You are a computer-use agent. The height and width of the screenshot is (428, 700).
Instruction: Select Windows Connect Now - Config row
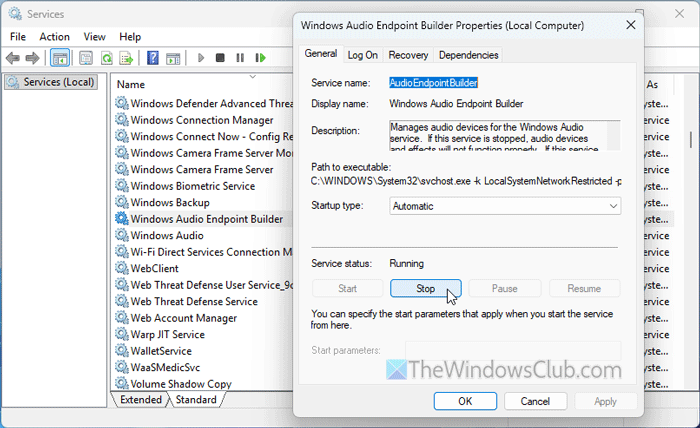pyautogui.click(x=204, y=136)
